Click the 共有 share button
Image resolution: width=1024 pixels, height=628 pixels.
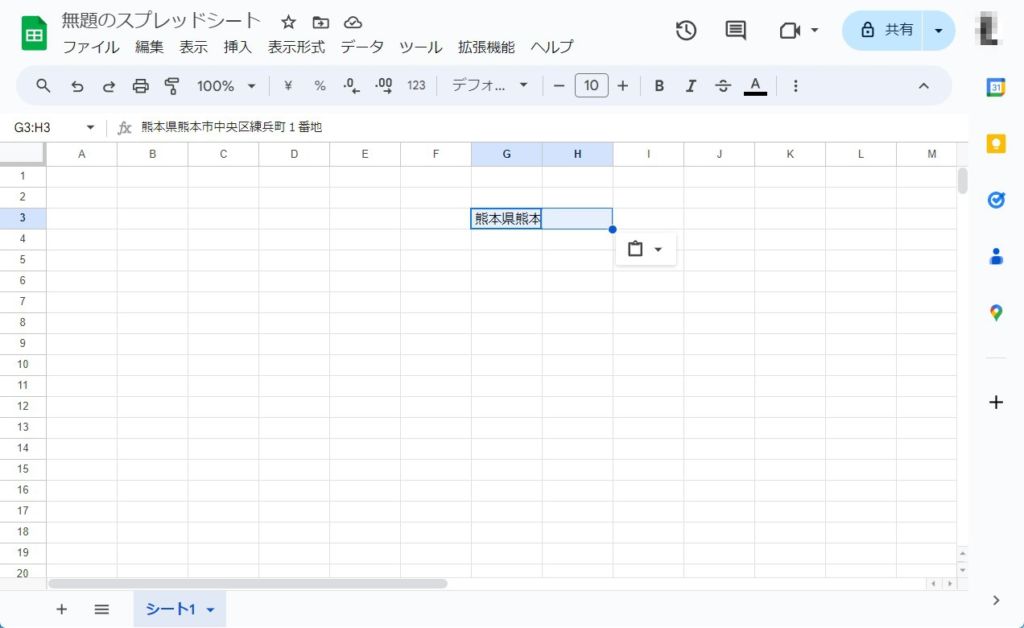884,30
